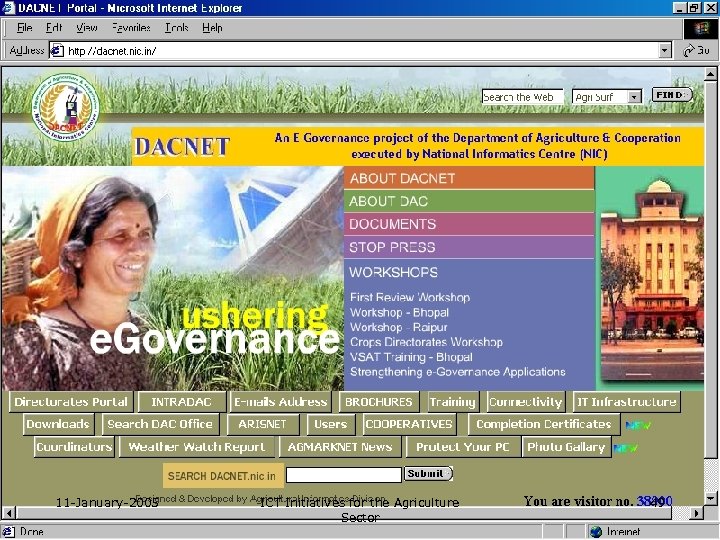Viewport: 720px width, 540px height.
Task: Click the vertical scrollbar up arrow
Action: click(x=710, y=74)
